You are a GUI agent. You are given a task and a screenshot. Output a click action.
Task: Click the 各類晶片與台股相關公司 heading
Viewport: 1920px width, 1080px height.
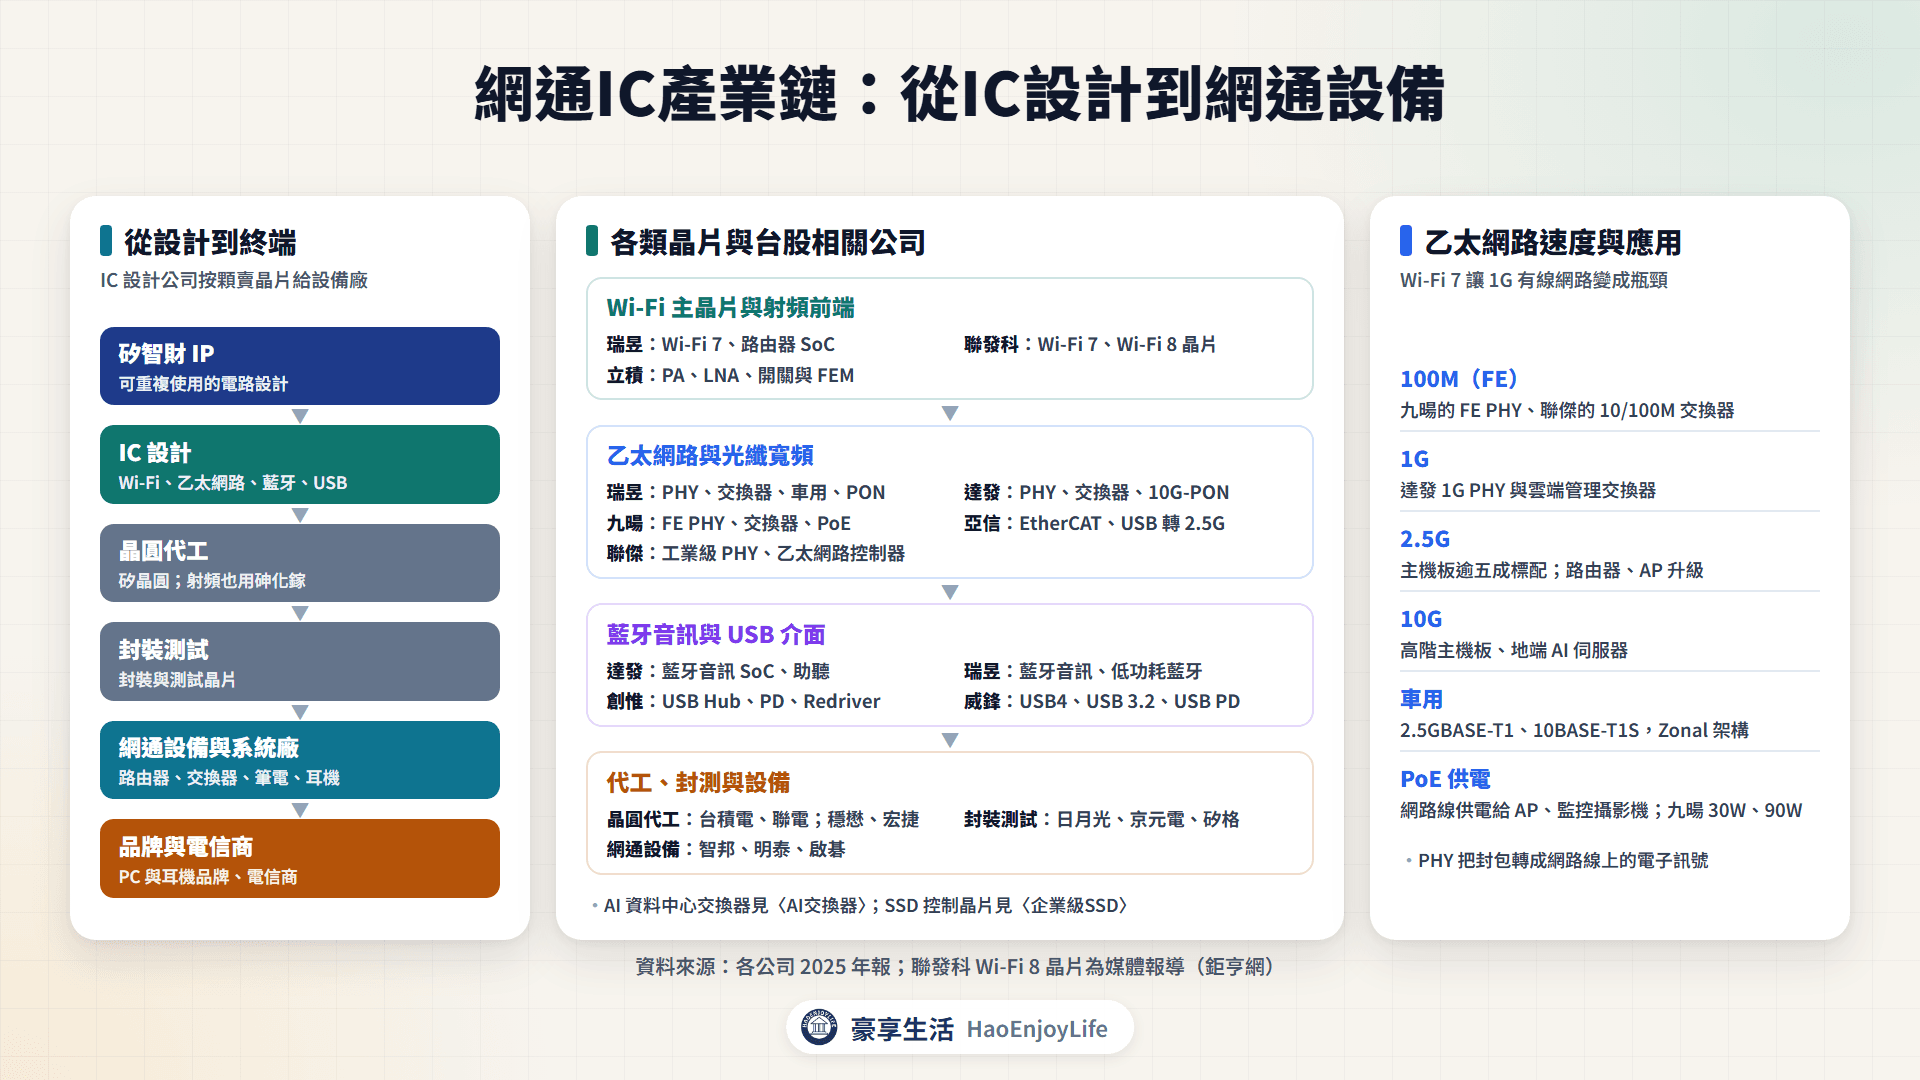point(768,242)
